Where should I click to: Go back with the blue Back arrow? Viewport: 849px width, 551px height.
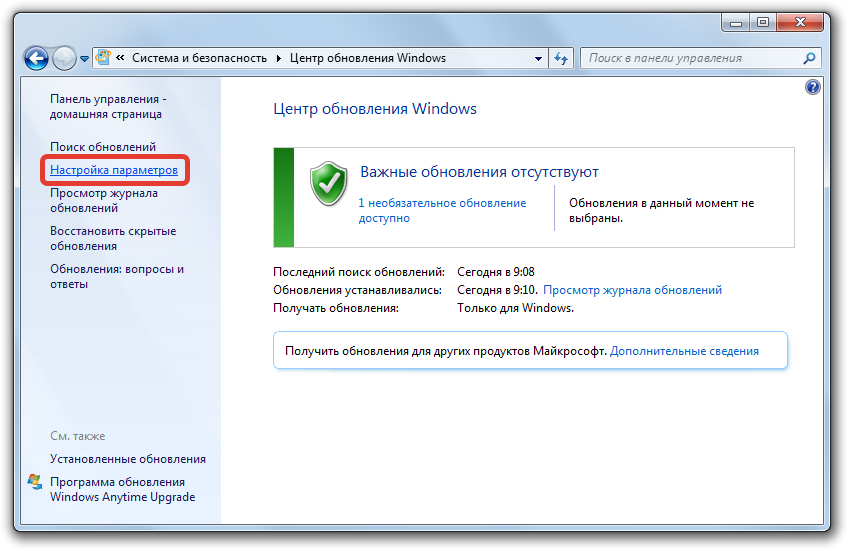[36, 58]
